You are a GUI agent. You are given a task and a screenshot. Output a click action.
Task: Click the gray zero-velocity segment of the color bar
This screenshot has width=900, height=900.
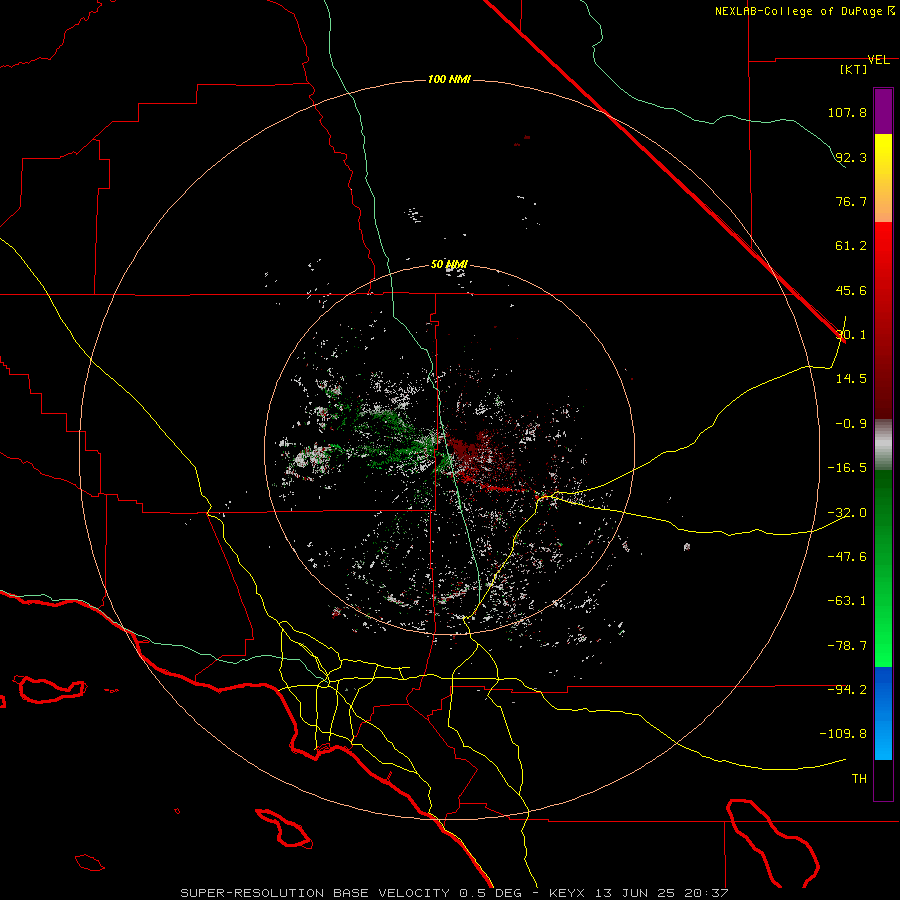point(883,445)
